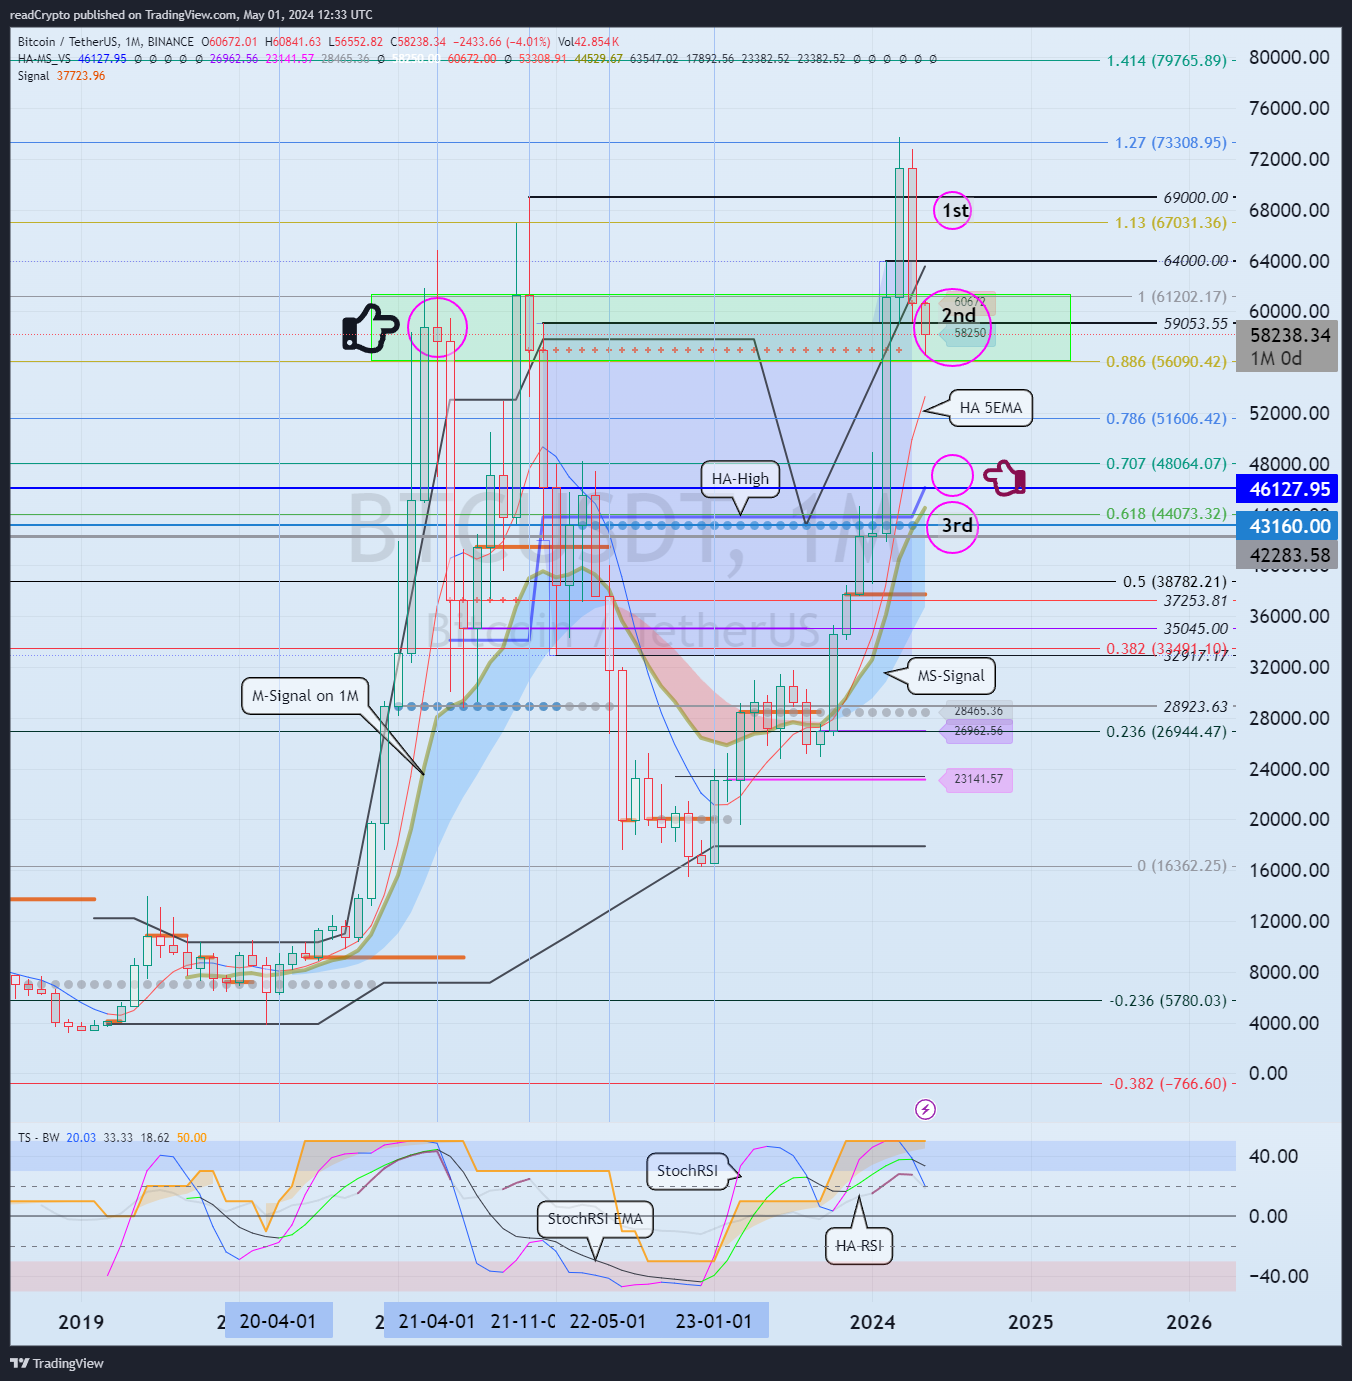The image size is (1352, 1381).
Task: Click the Fibonacci label '-0.236 (5780.03)'
Action: [x=1168, y=1001]
